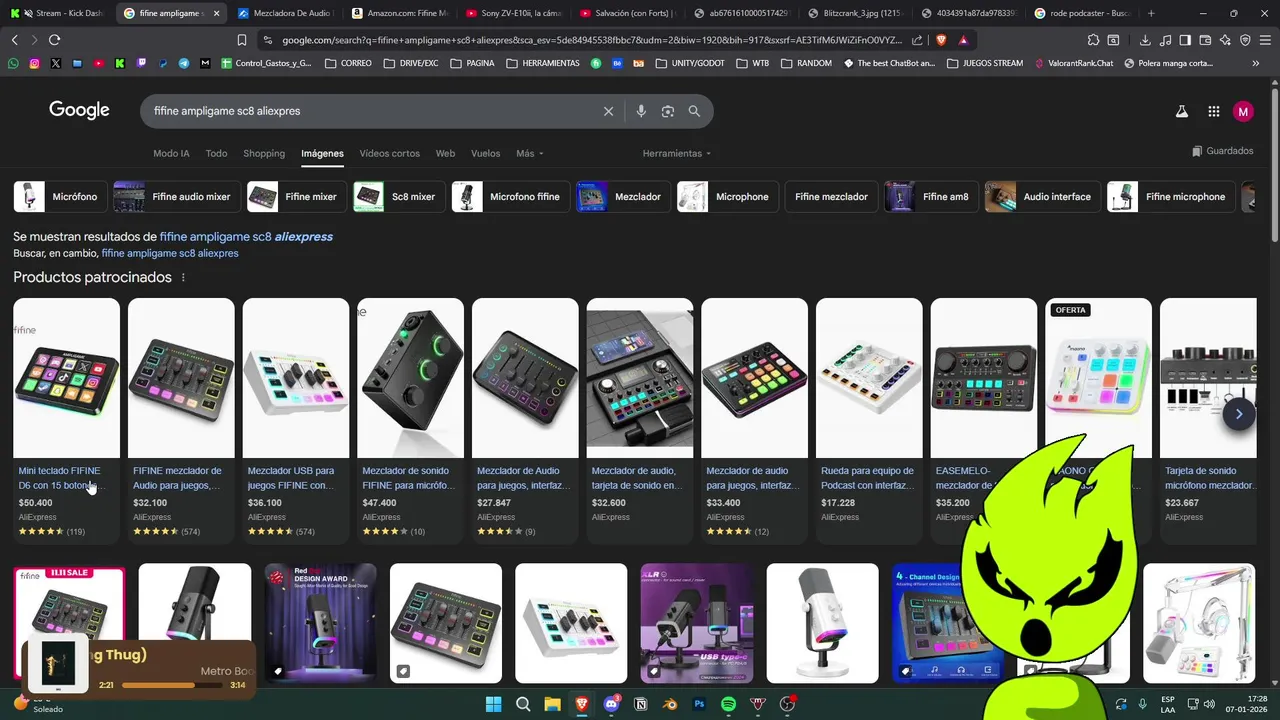The height and width of the screenshot is (720, 1280).
Task: Go to Google homepage via logo
Action: [x=79, y=111]
